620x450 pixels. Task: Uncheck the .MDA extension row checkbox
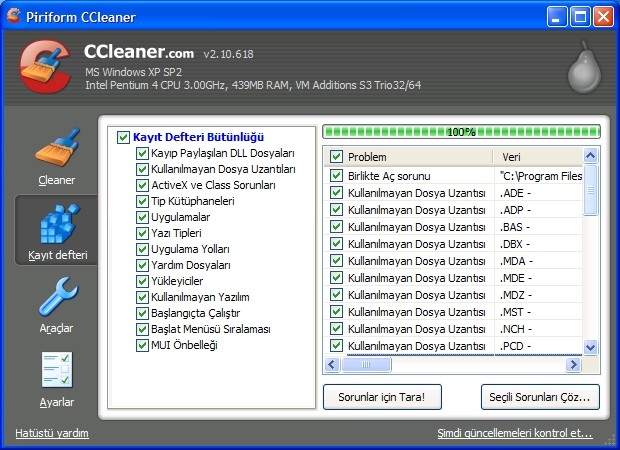(x=336, y=261)
